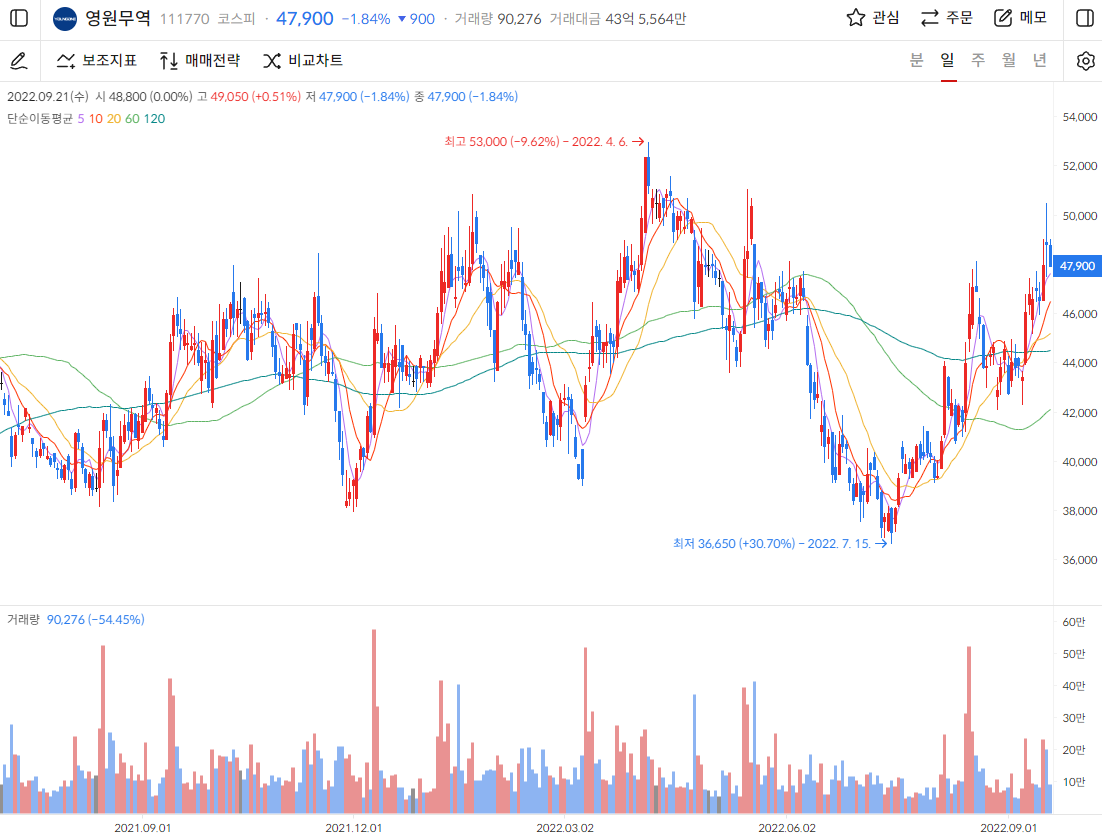Screen dimensions: 1102x839
Task: Open the 주문 order button
Action: tap(947, 18)
